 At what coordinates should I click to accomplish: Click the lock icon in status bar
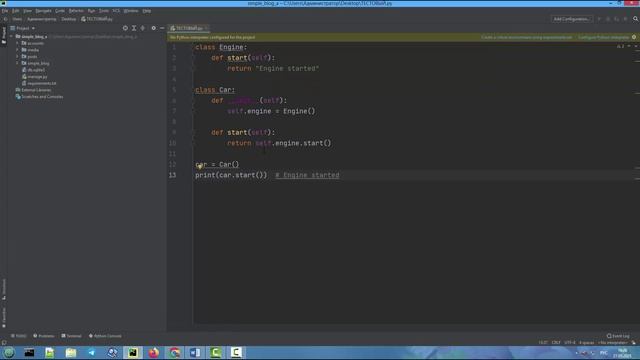click(x=634, y=343)
